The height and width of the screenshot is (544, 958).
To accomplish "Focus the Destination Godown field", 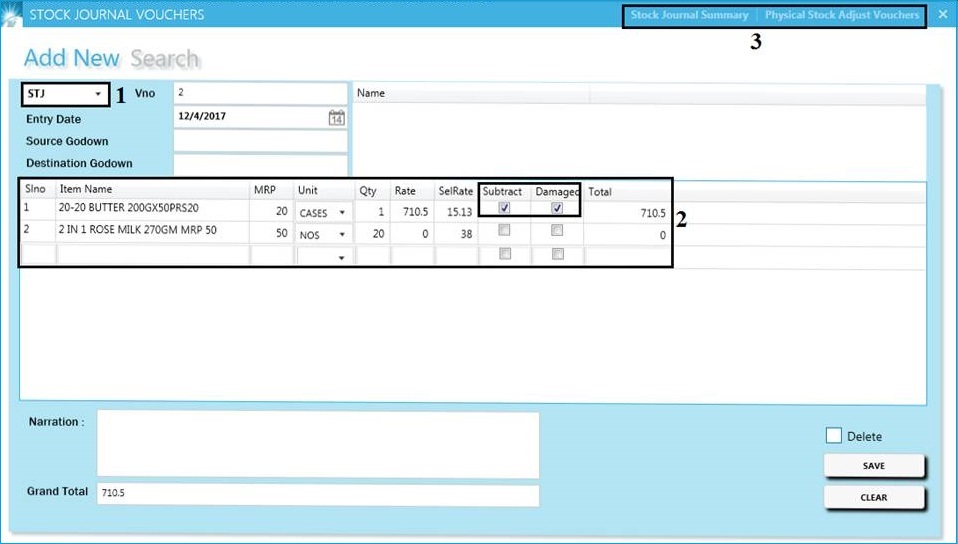I will point(260,164).
